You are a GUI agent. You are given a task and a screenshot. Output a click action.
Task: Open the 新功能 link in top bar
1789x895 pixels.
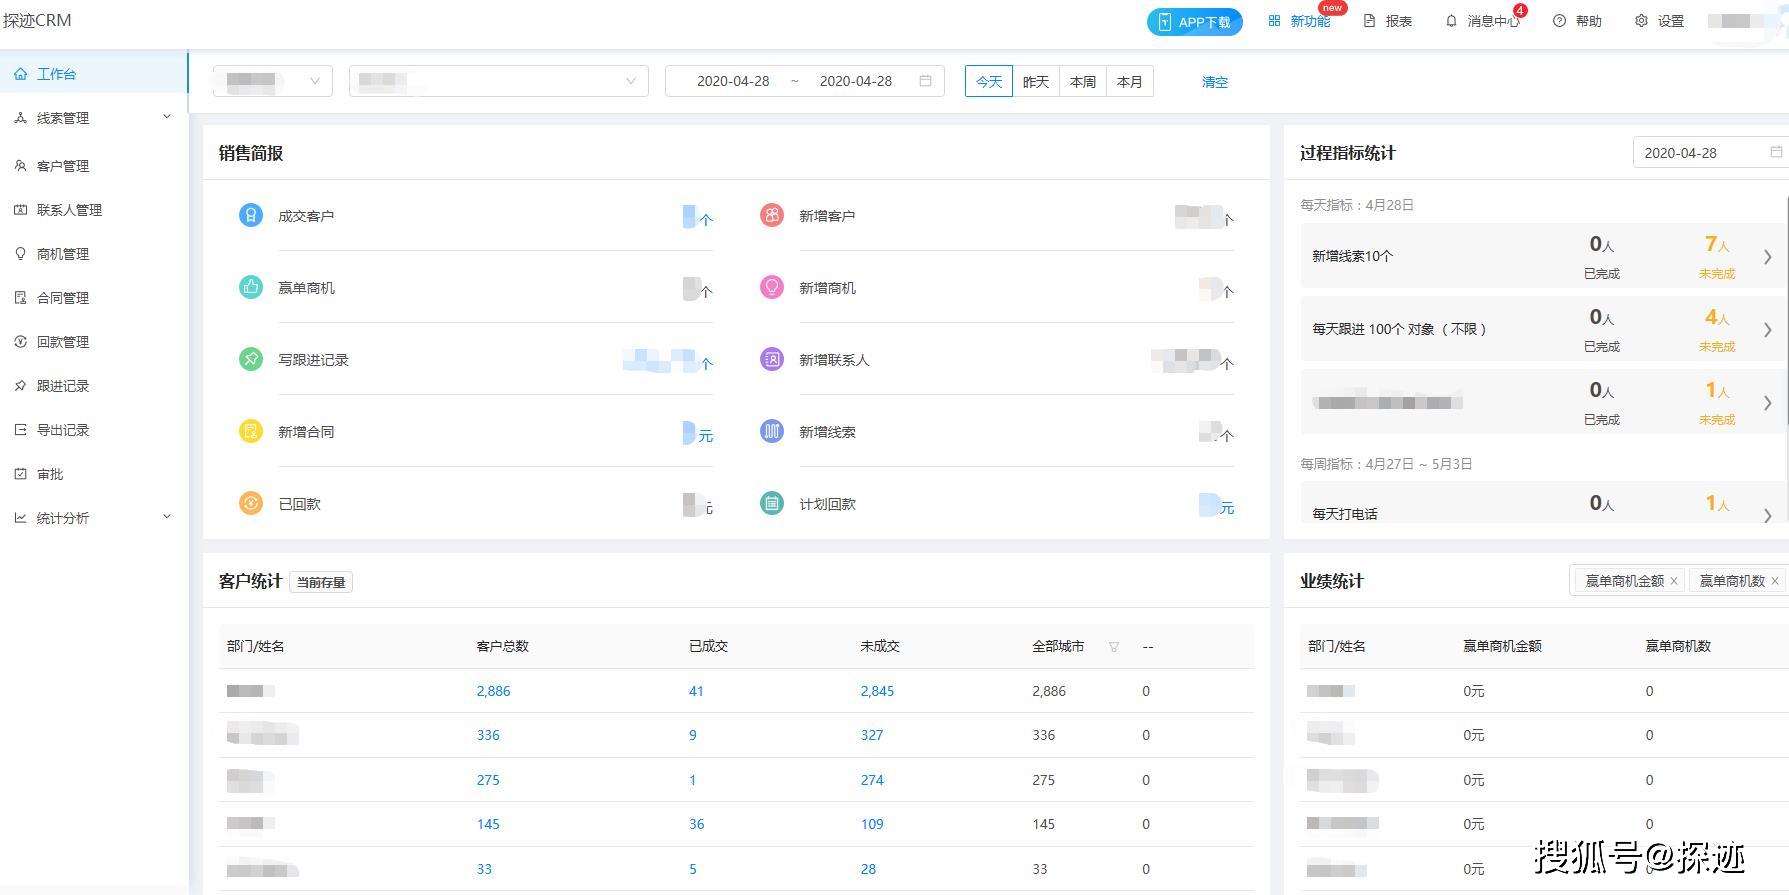1300,21
